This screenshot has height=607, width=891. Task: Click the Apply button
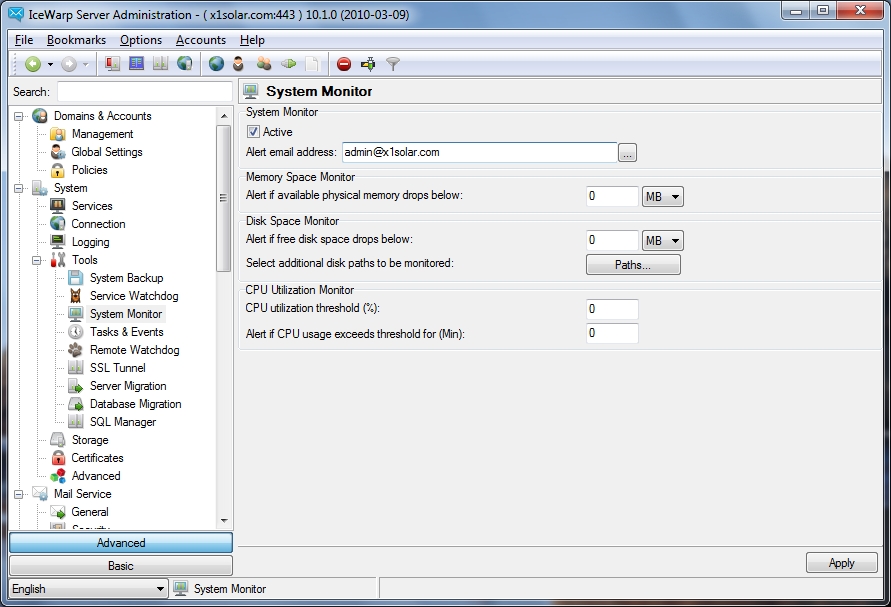point(841,563)
